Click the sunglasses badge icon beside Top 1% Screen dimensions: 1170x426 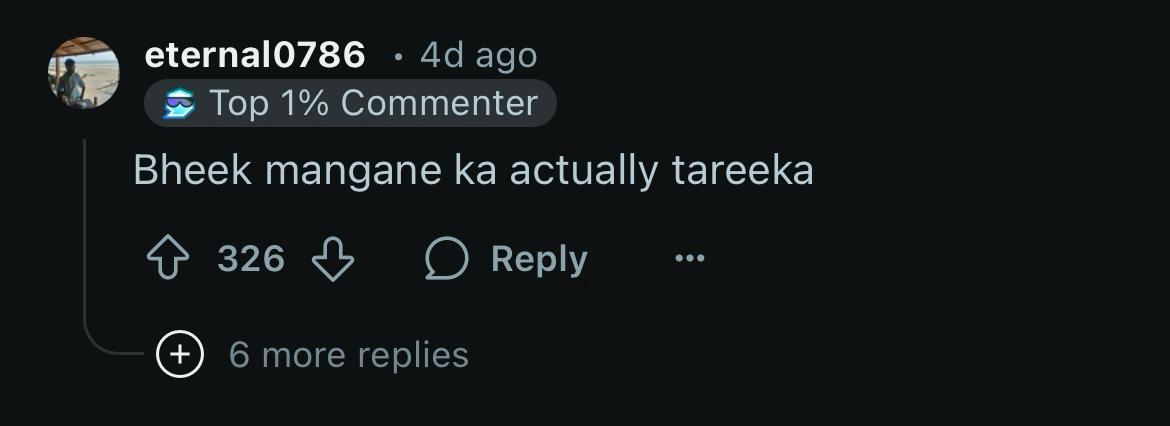(180, 104)
